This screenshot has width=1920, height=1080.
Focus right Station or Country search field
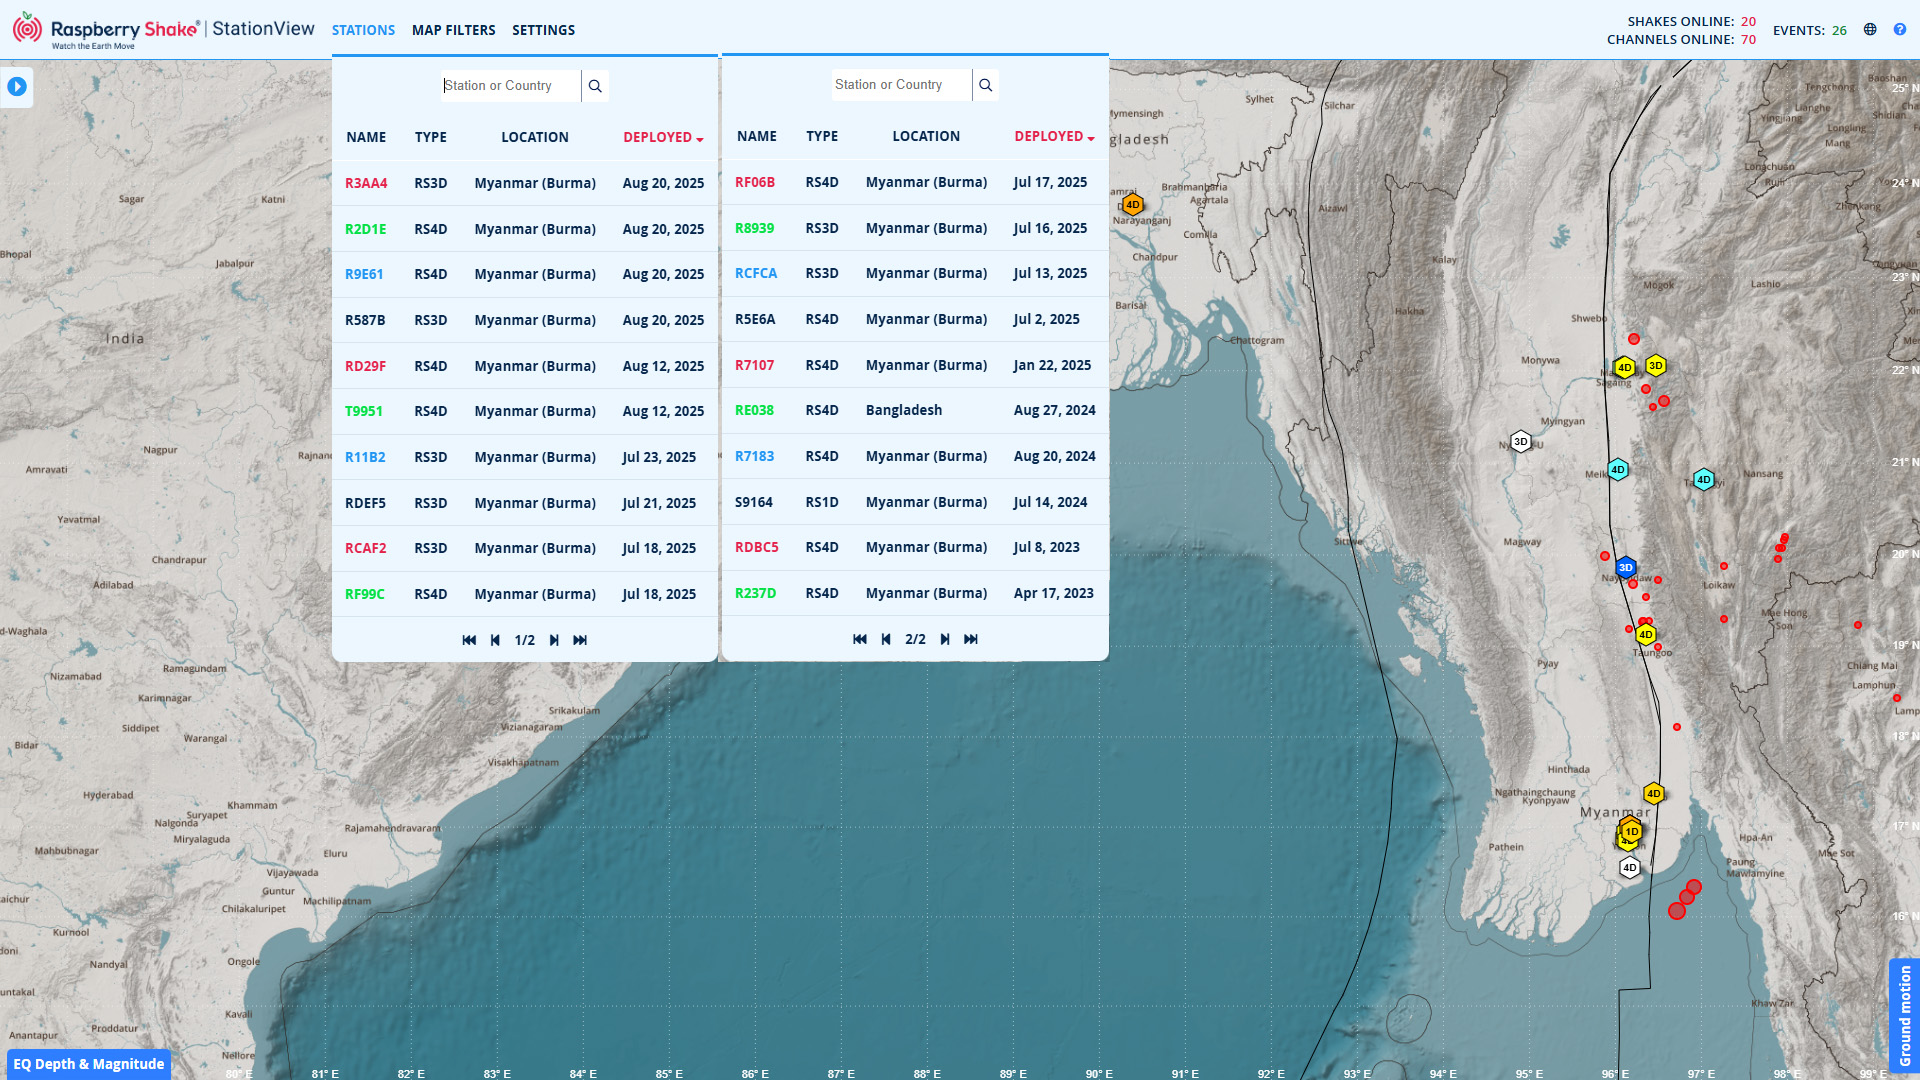(x=901, y=85)
